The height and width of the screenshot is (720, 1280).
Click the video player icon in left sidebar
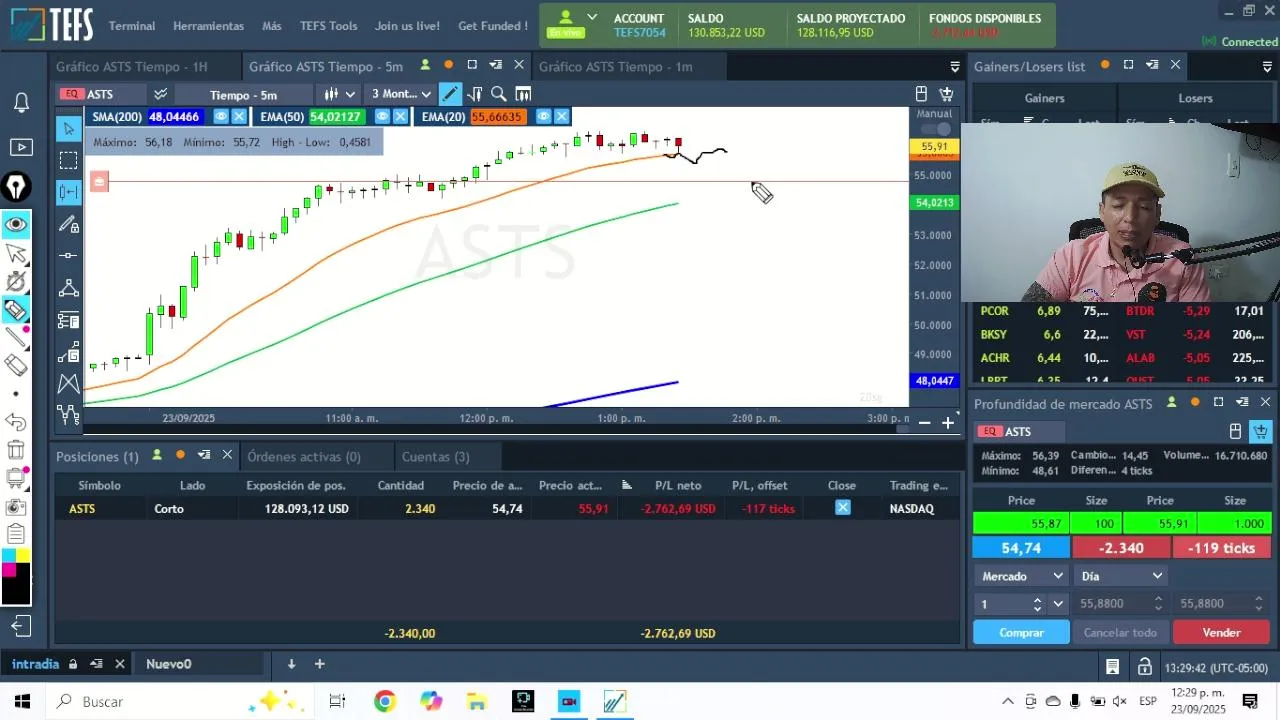21,147
